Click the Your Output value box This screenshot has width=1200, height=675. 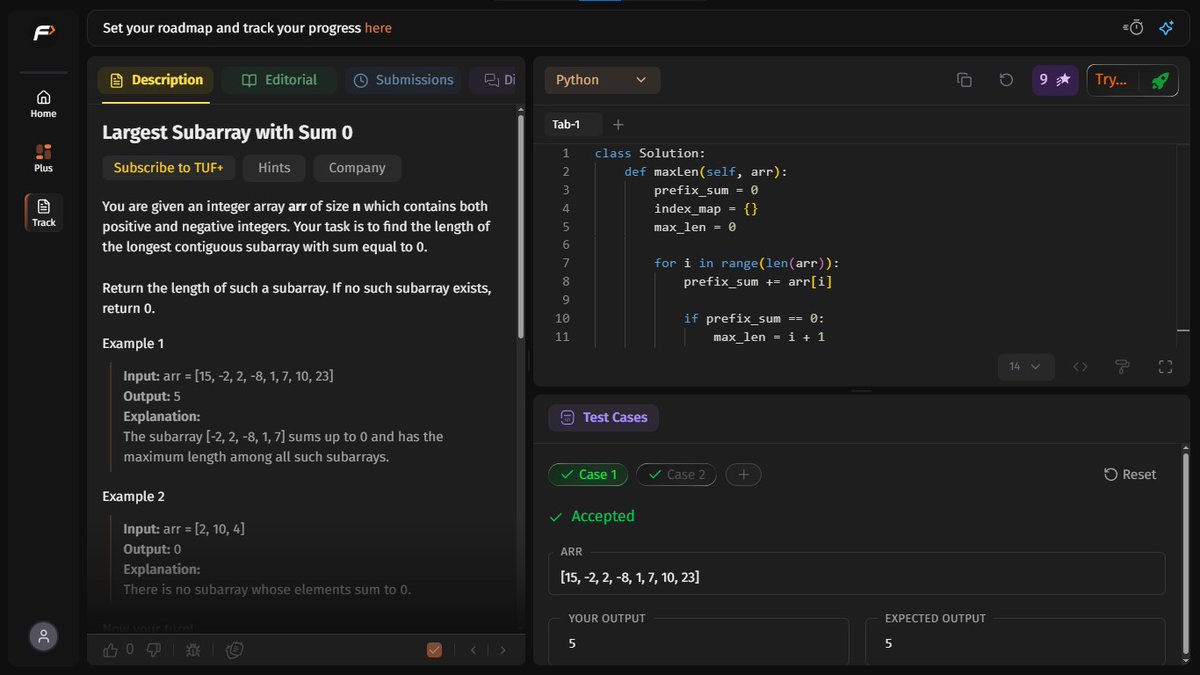[699, 641]
